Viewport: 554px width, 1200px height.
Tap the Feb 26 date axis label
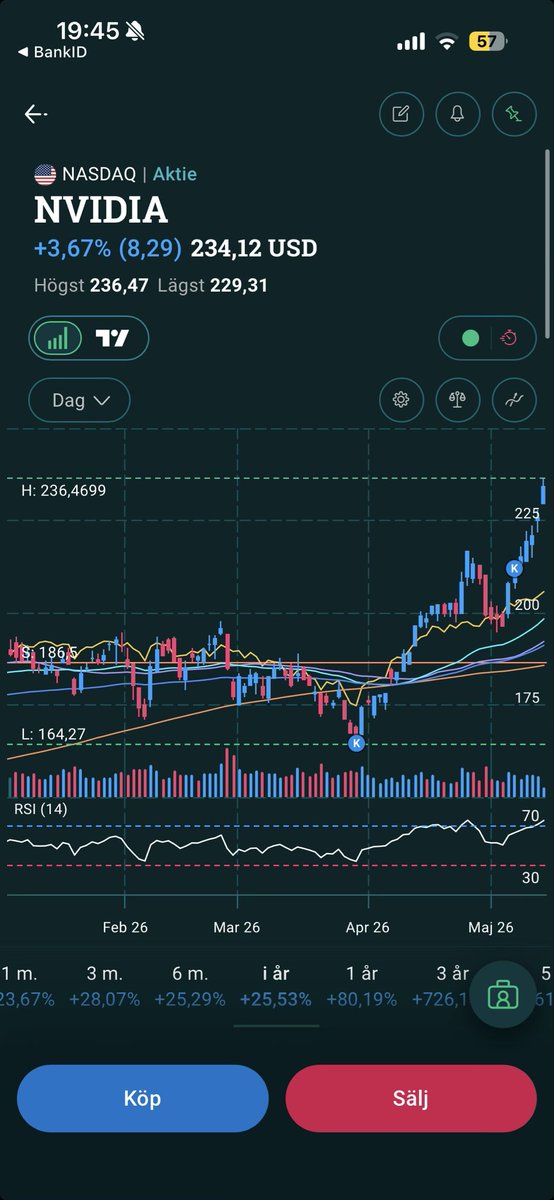(x=125, y=927)
